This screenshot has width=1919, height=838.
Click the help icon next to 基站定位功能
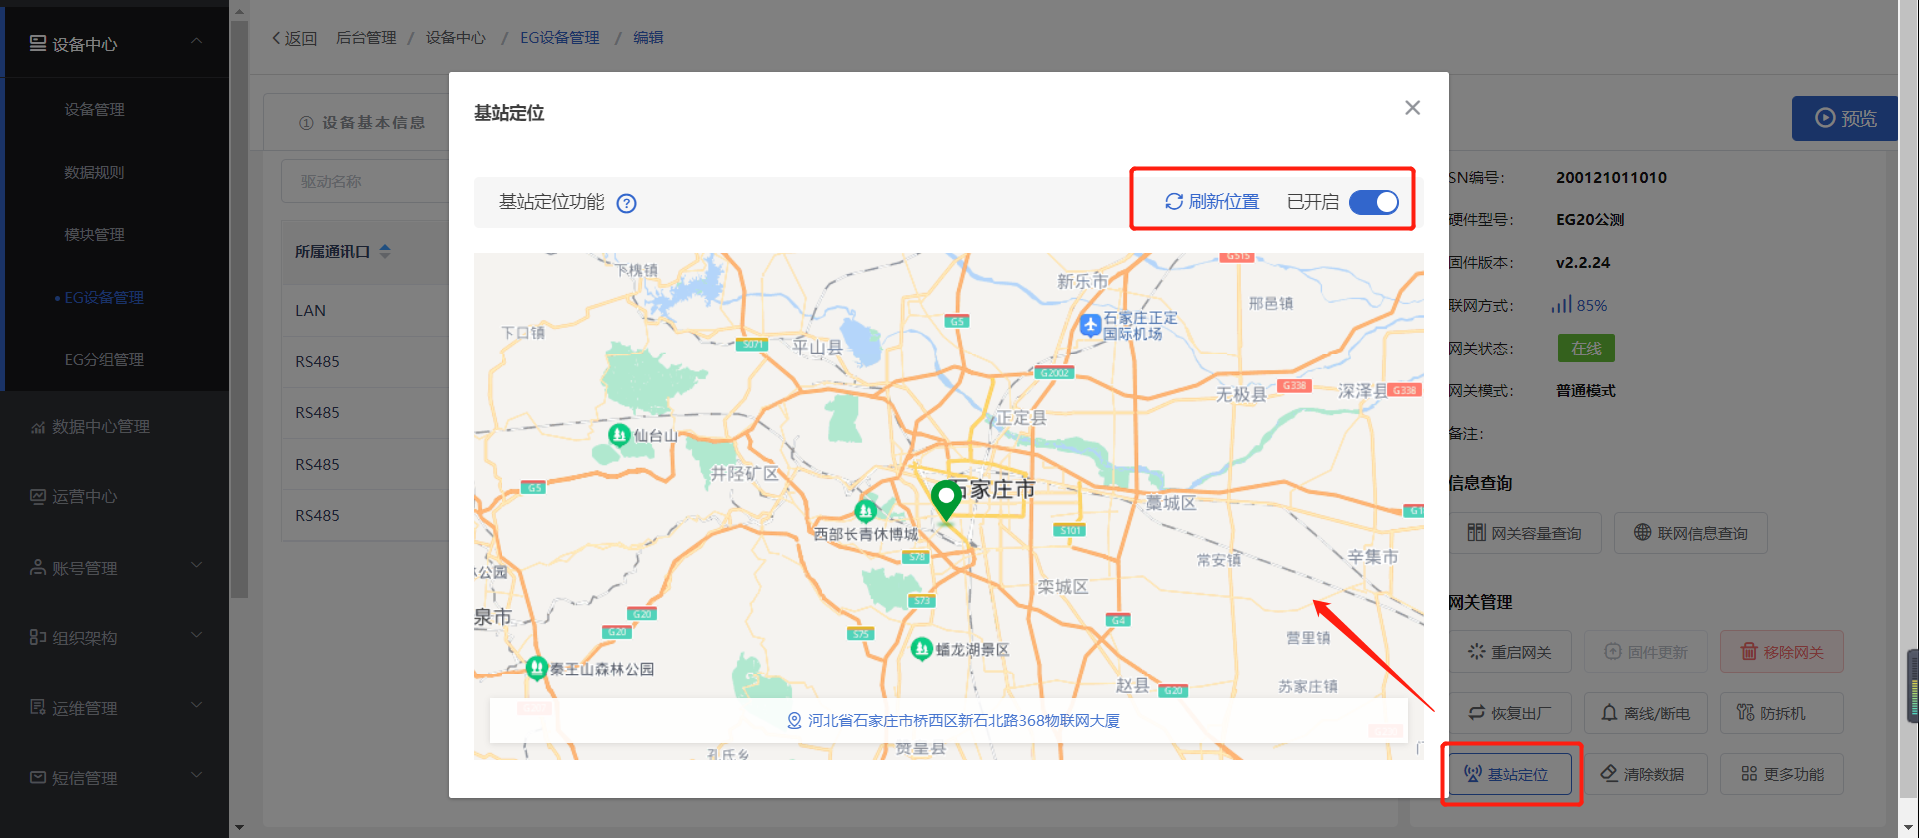click(627, 203)
